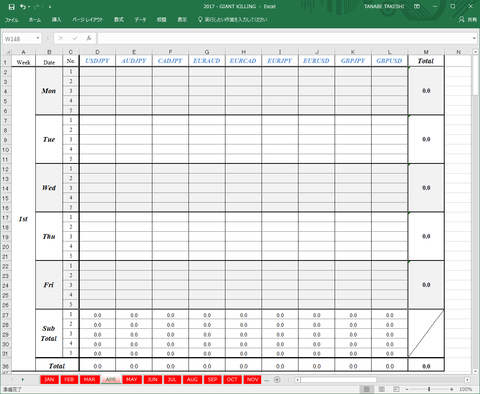480x394 pixels.
Task: Select row 17 header
Action: click(x=6, y=218)
